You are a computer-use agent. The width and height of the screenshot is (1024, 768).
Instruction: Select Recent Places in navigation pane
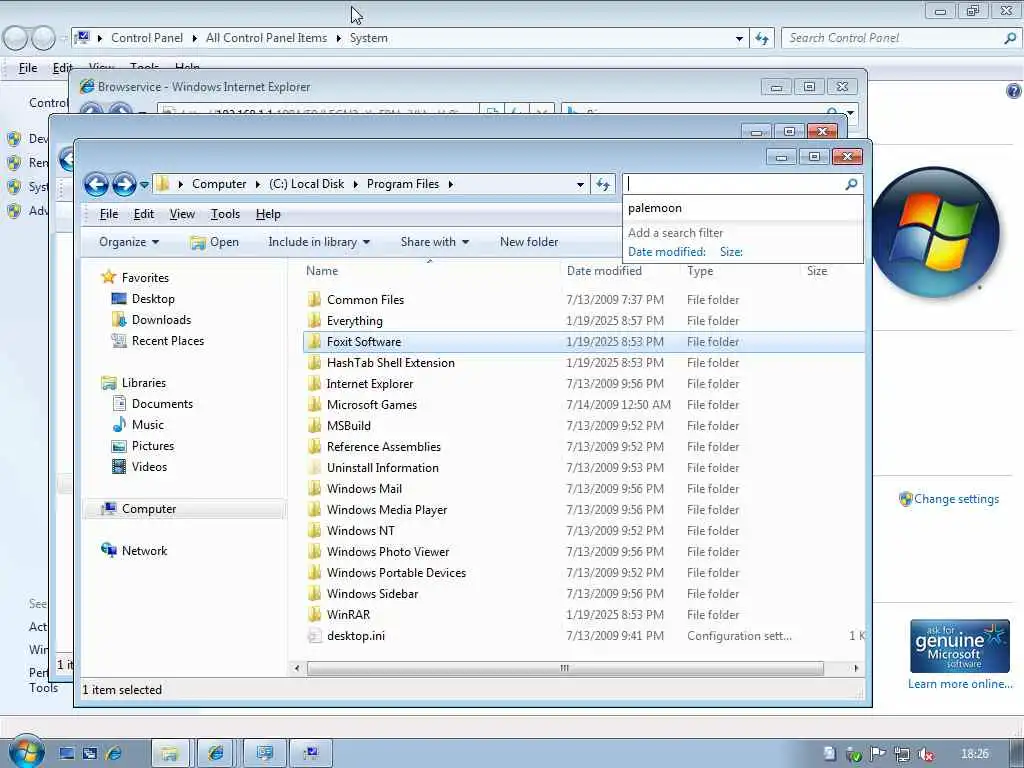click(168, 341)
